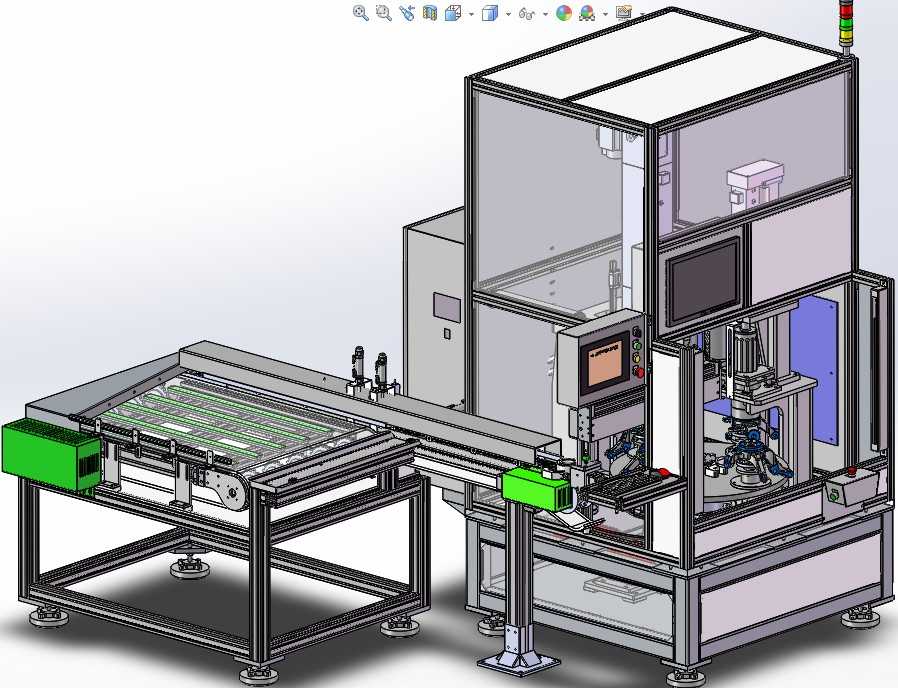
Task: Select the orange HMI touch screen panel
Action: (x=605, y=364)
